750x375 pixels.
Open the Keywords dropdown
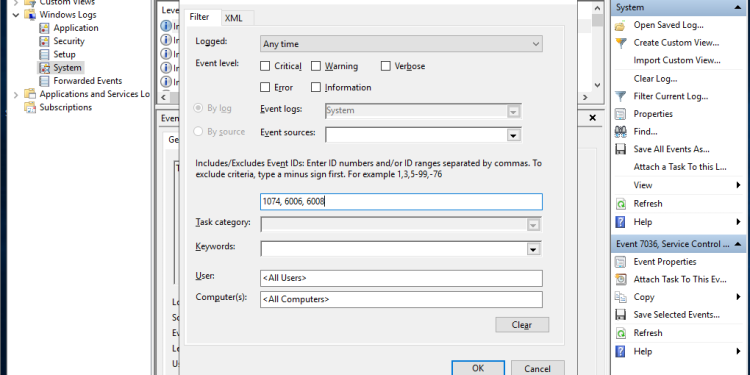(x=533, y=249)
